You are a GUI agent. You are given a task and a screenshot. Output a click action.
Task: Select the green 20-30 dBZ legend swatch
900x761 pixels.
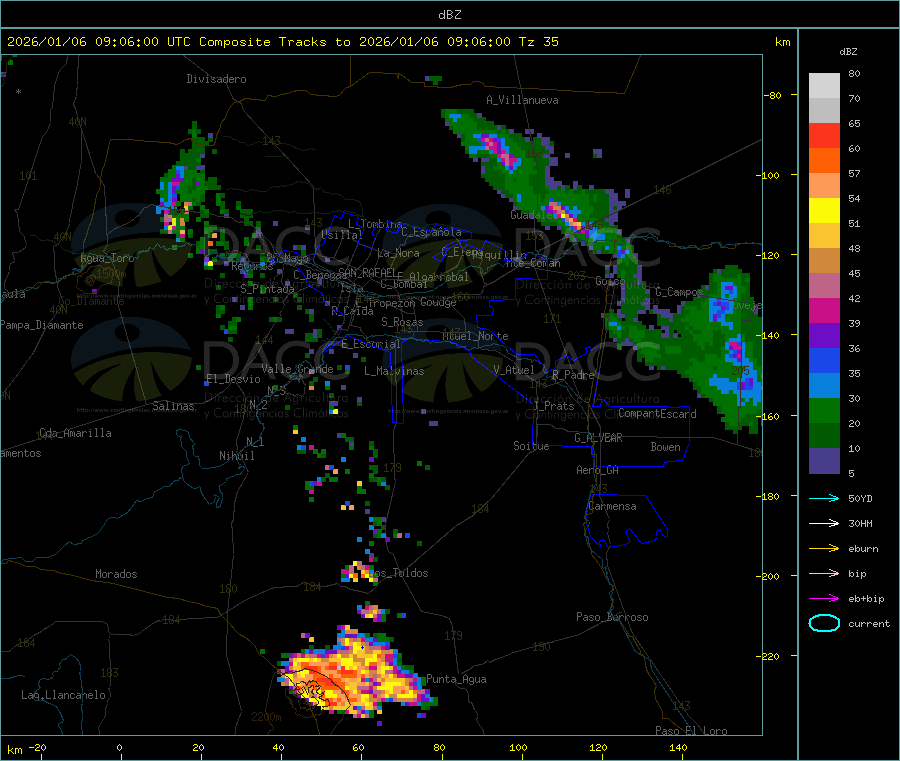(x=824, y=411)
